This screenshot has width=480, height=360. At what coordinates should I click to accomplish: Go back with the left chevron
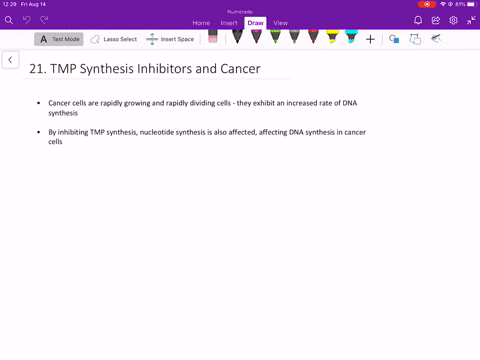pyautogui.click(x=10, y=60)
